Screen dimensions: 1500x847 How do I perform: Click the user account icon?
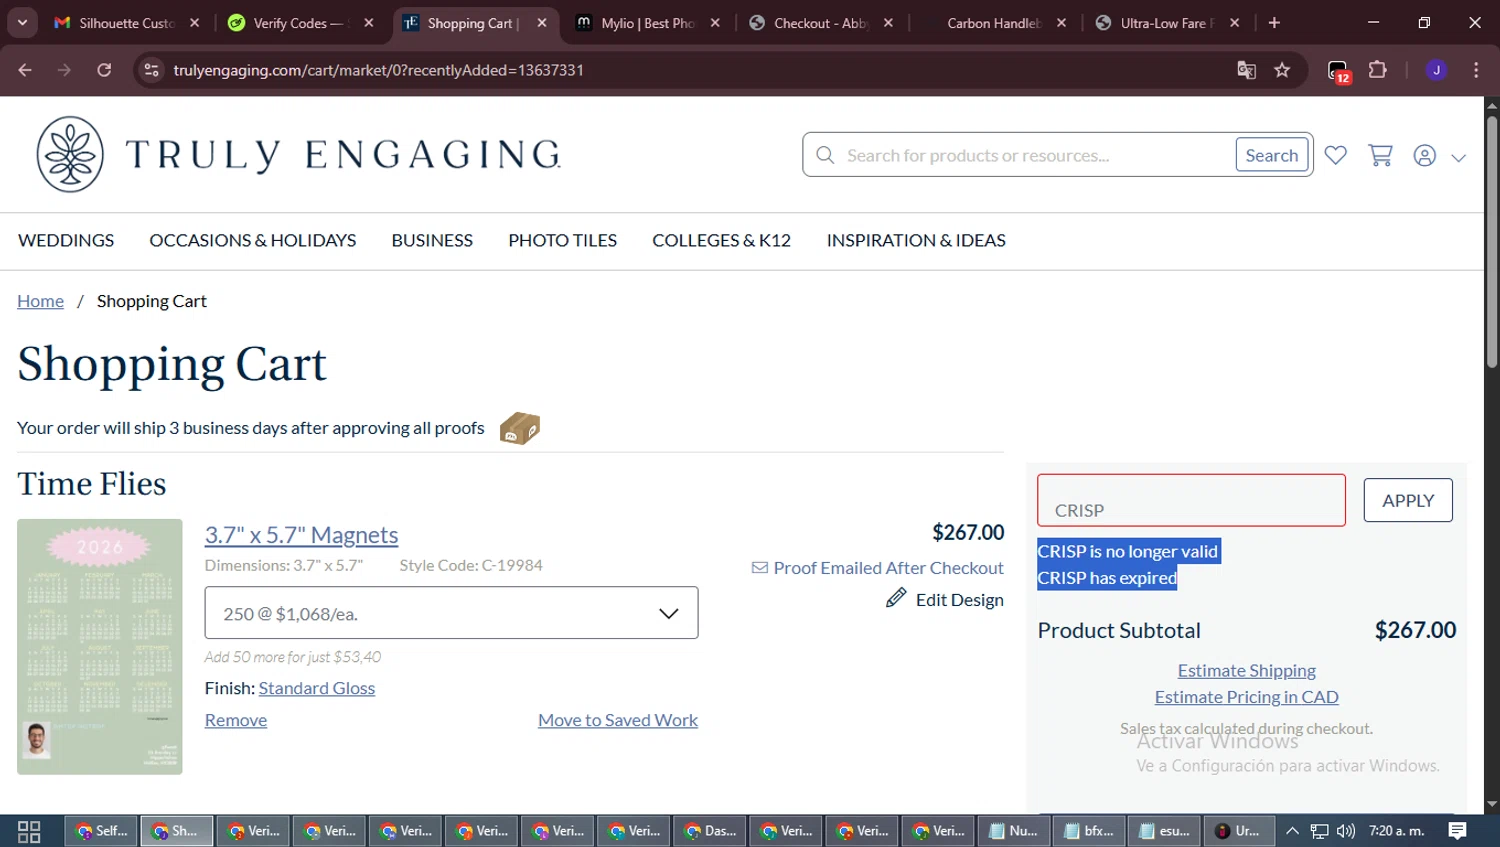(1425, 155)
